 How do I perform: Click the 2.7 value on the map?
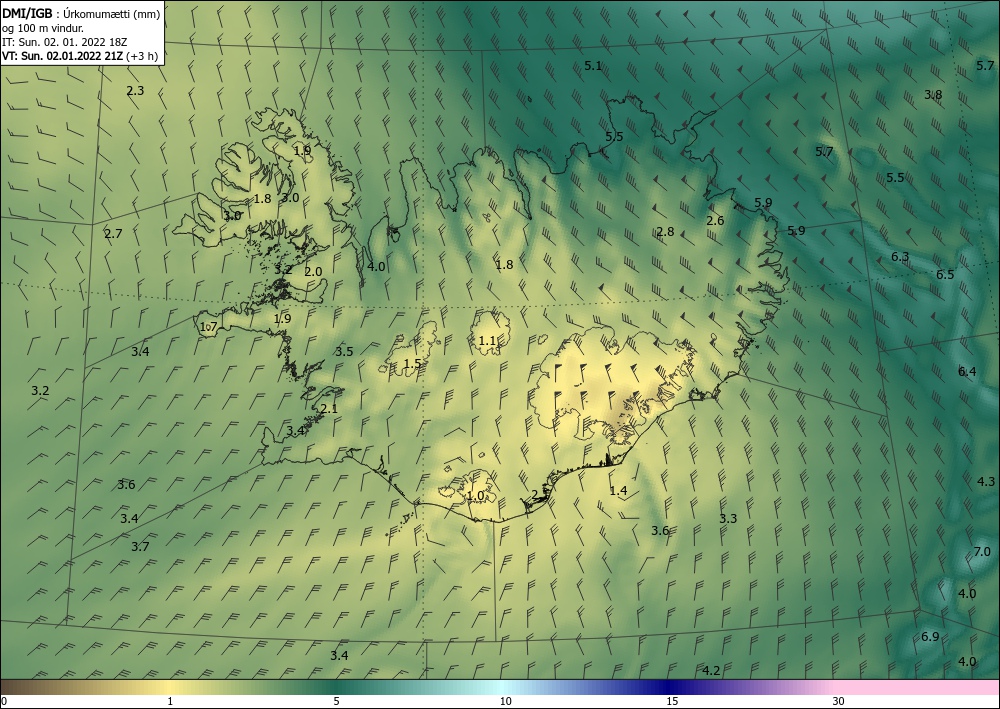113,234
